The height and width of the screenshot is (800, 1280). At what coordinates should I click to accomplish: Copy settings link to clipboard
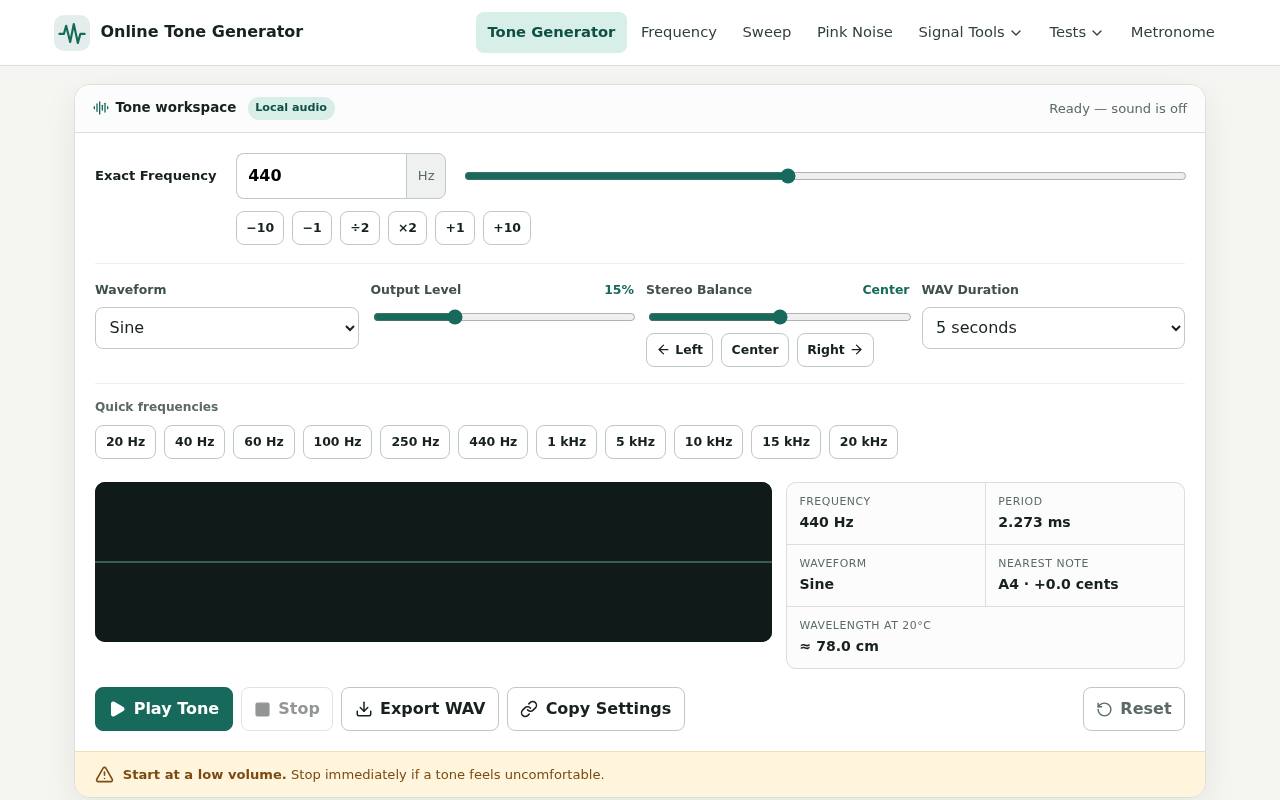(596, 709)
